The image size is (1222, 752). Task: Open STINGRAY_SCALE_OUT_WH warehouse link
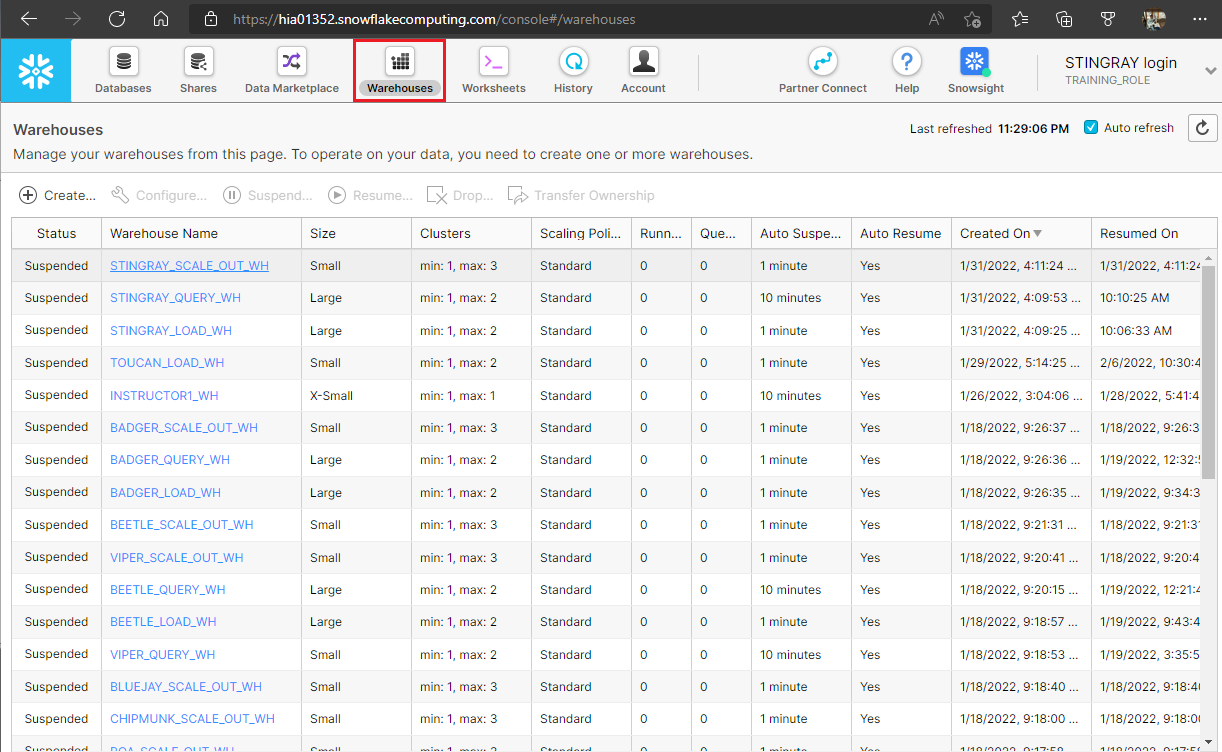point(189,266)
